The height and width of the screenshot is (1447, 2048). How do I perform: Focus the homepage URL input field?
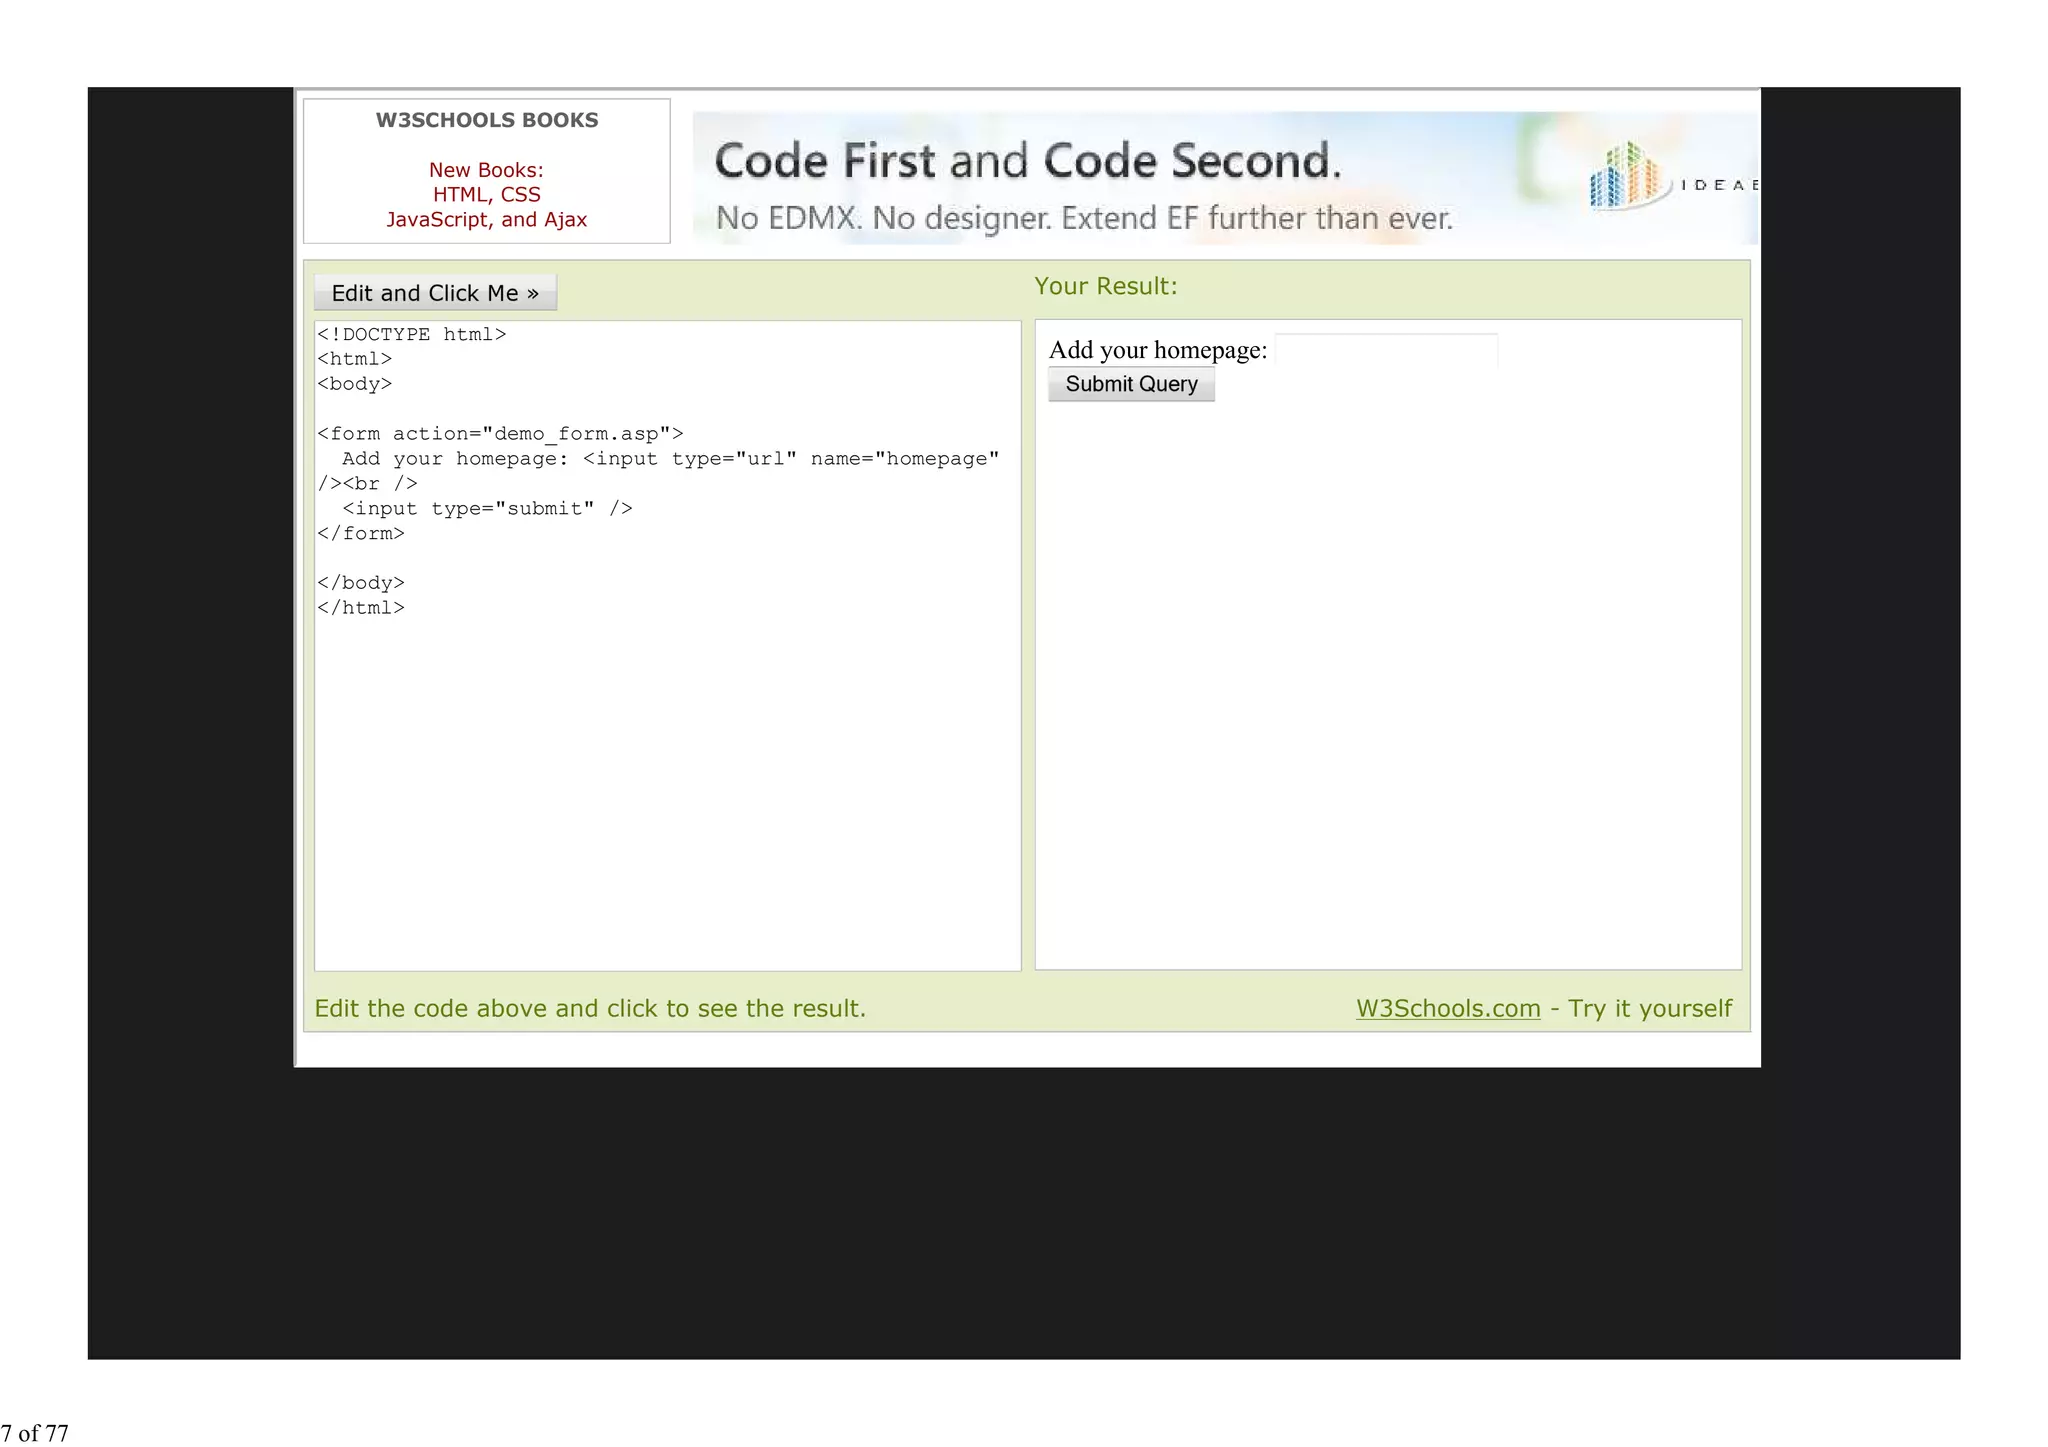coord(1386,350)
